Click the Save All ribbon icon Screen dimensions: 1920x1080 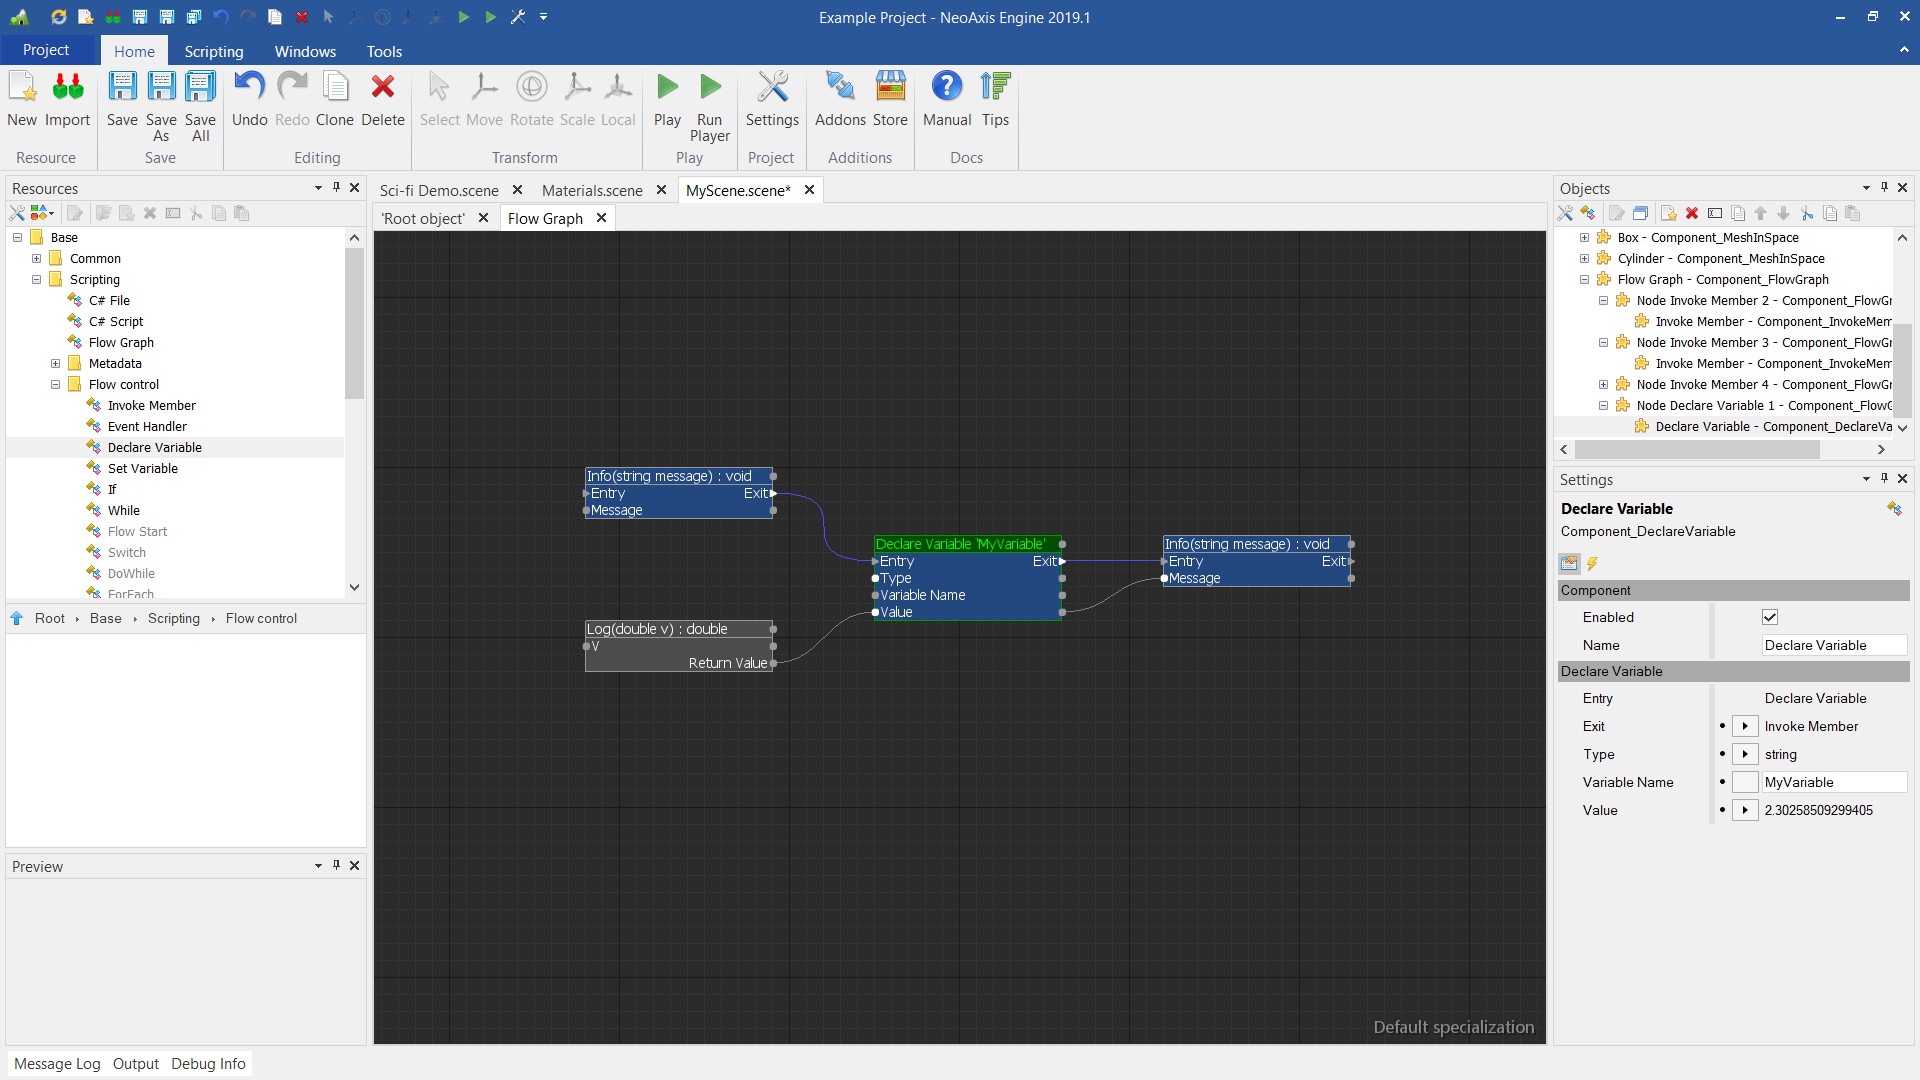click(200, 88)
